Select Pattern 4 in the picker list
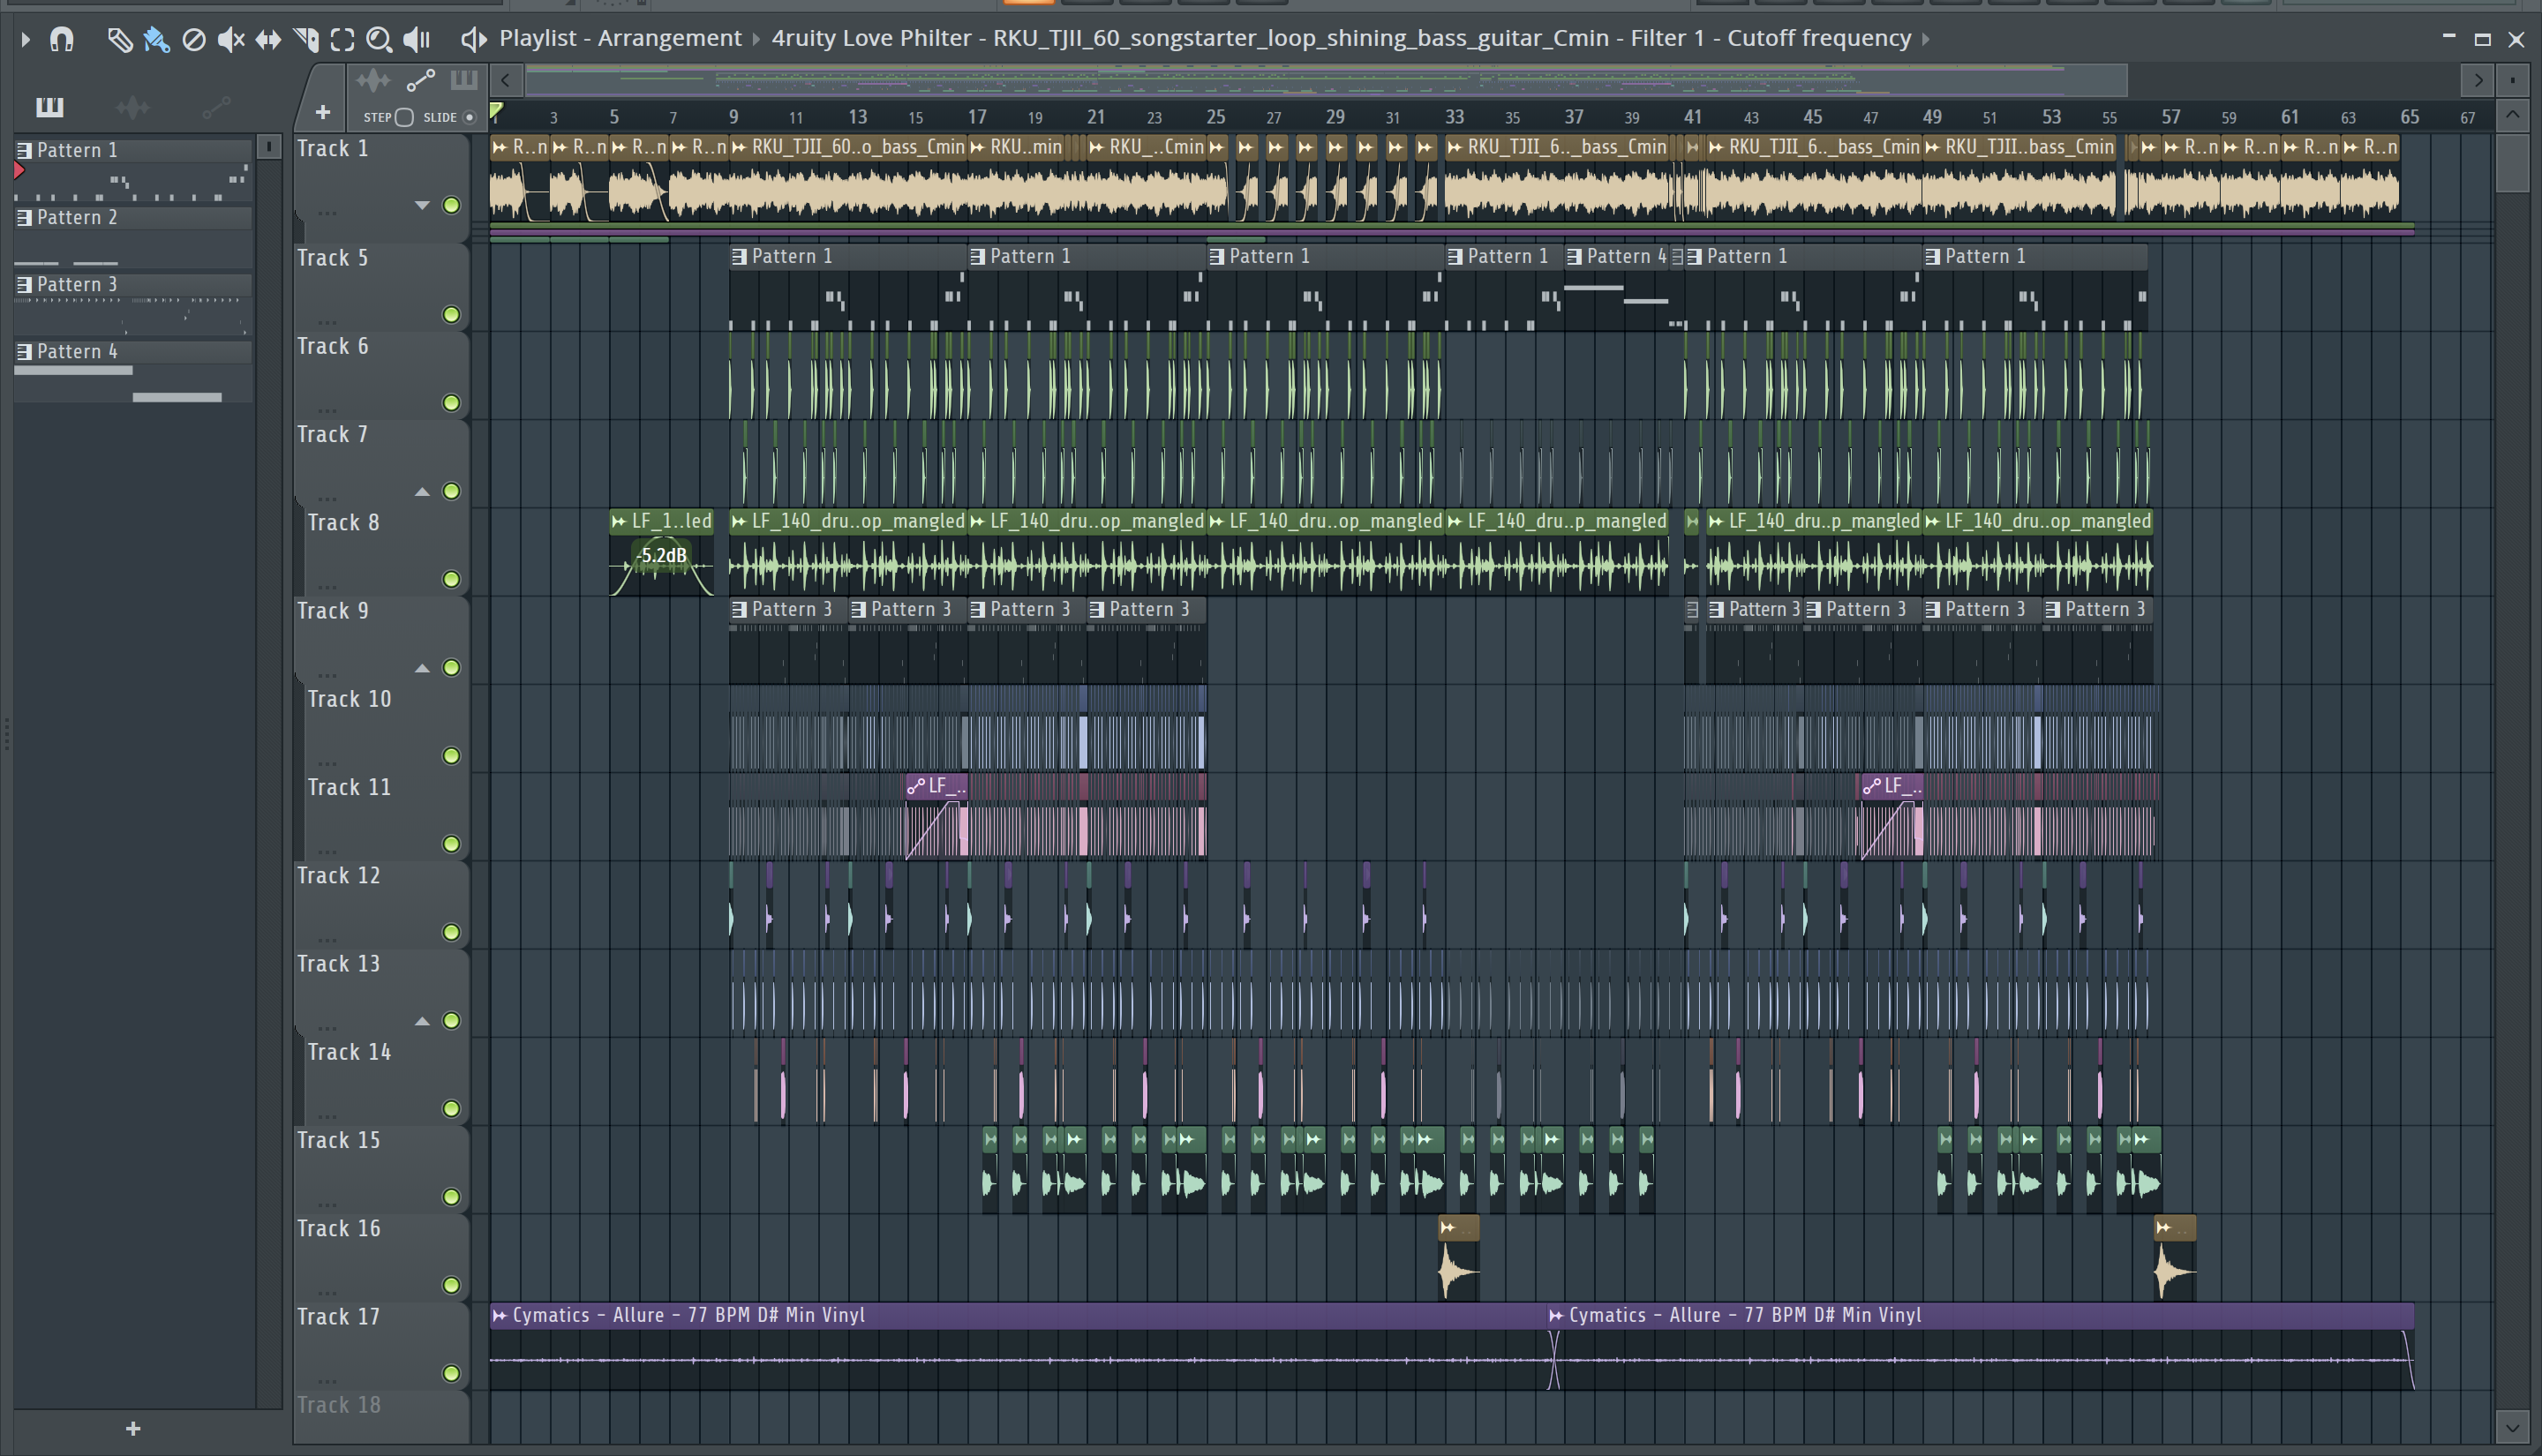 click(x=132, y=351)
